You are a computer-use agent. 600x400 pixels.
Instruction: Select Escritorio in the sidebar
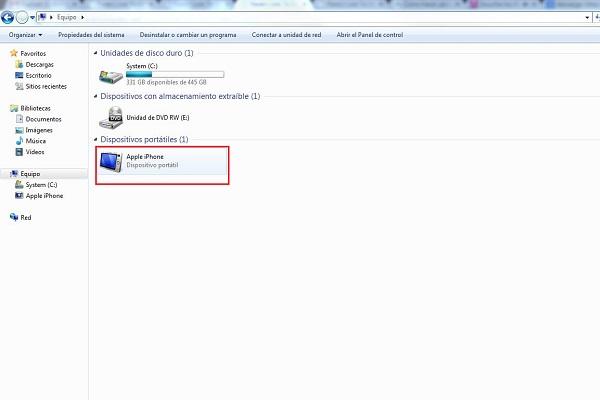point(39,76)
